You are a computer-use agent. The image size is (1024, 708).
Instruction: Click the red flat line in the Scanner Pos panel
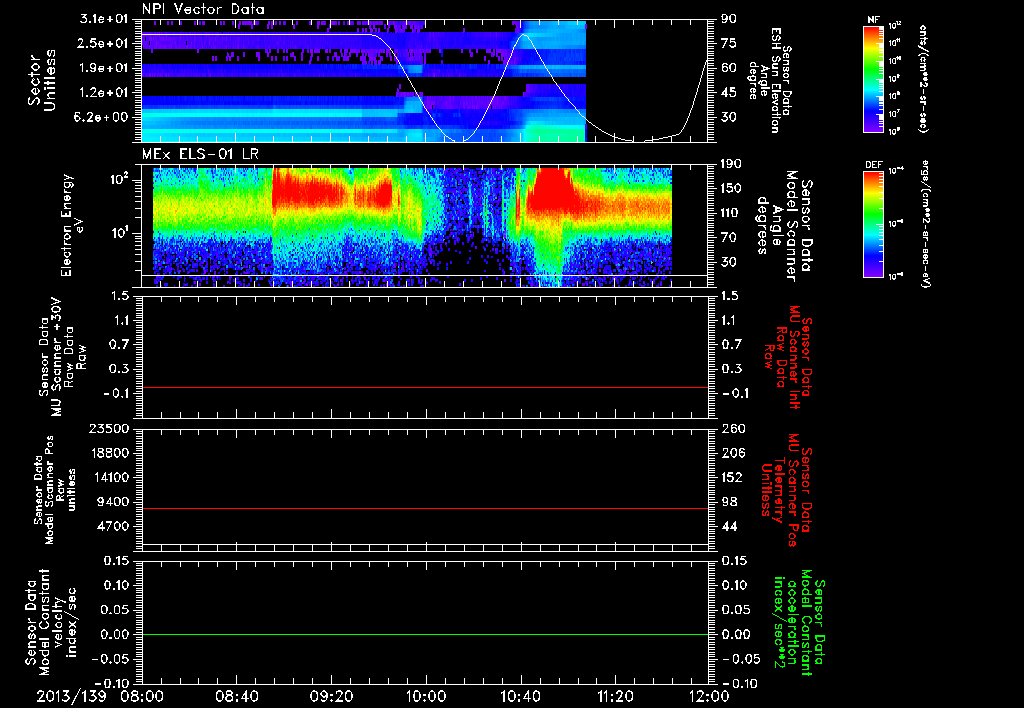pyautogui.click(x=425, y=508)
